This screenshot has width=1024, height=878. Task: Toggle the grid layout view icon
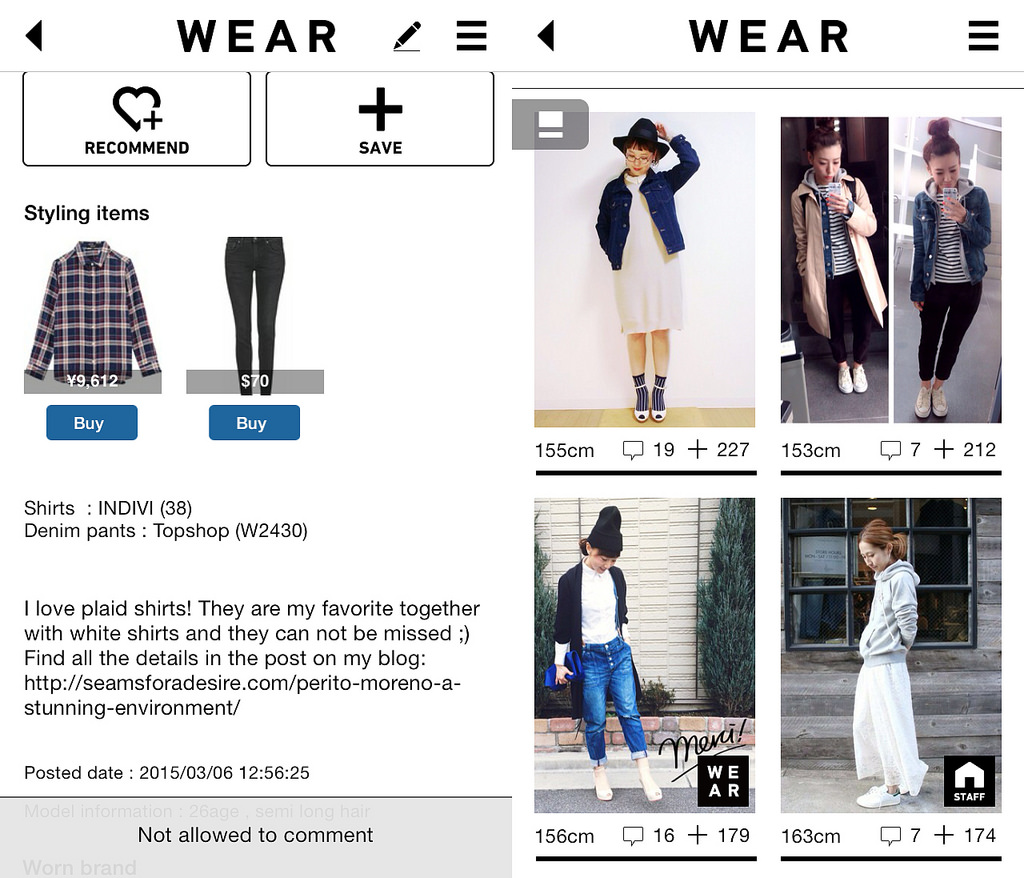551,124
